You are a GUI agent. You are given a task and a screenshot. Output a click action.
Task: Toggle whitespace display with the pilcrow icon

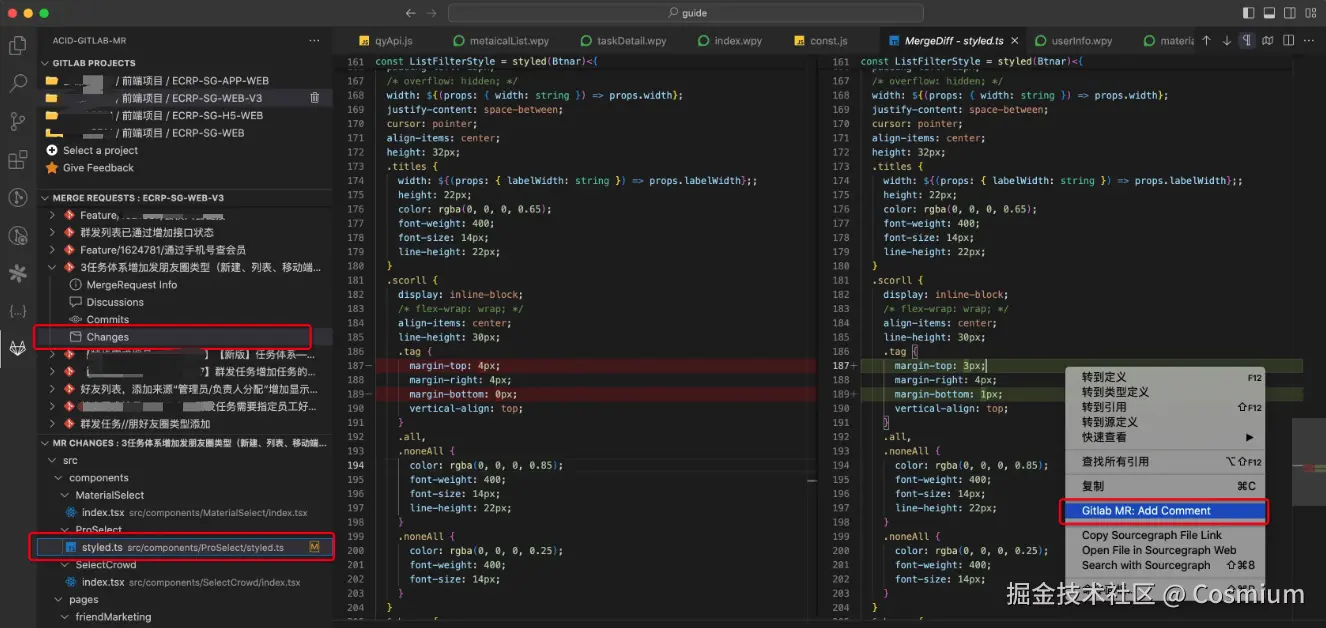pyautogui.click(x=1247, y=41)
